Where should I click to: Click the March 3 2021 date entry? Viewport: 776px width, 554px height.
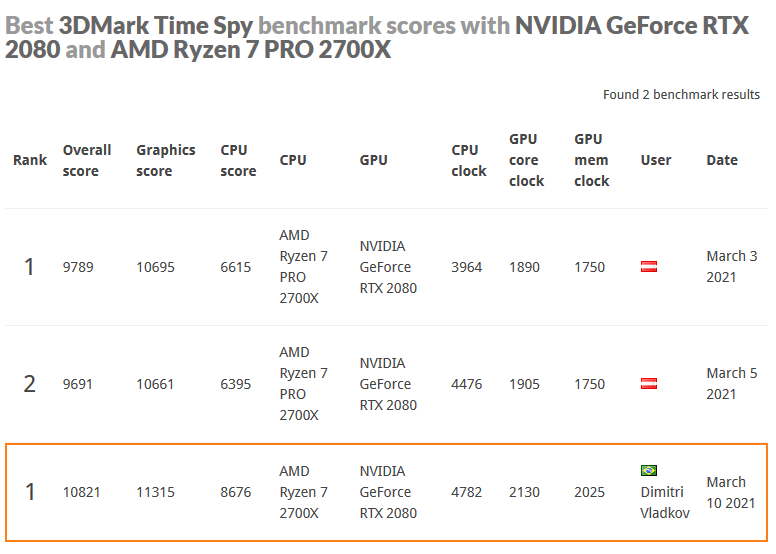tap(731, 267)
